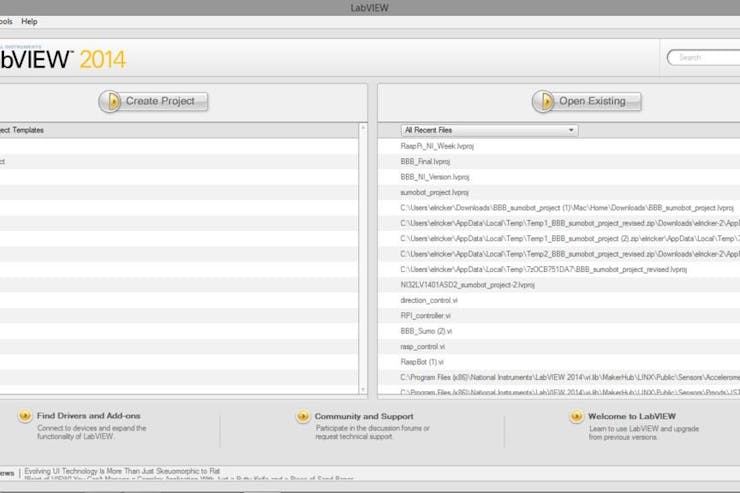The image size is (740, 493).
Task: Open the Temp2_BBB_sumobot_project_revised.zip path entry
Action: coord(570,254)
